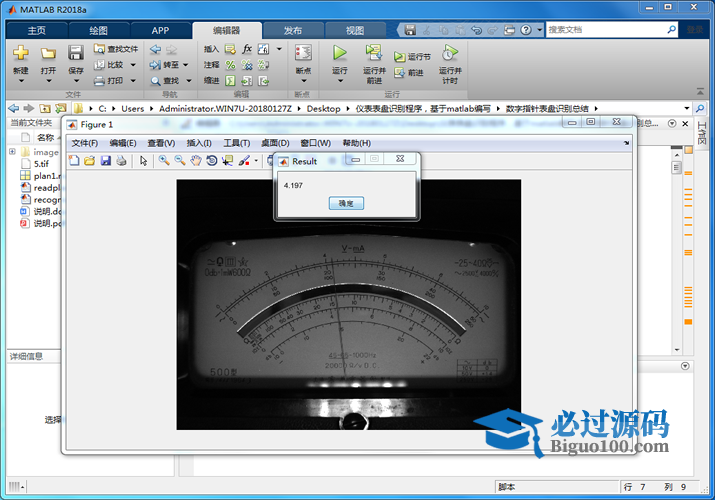Select the Rotate 3D tool in Figure 1
The image size is (715, 500).
212,160
